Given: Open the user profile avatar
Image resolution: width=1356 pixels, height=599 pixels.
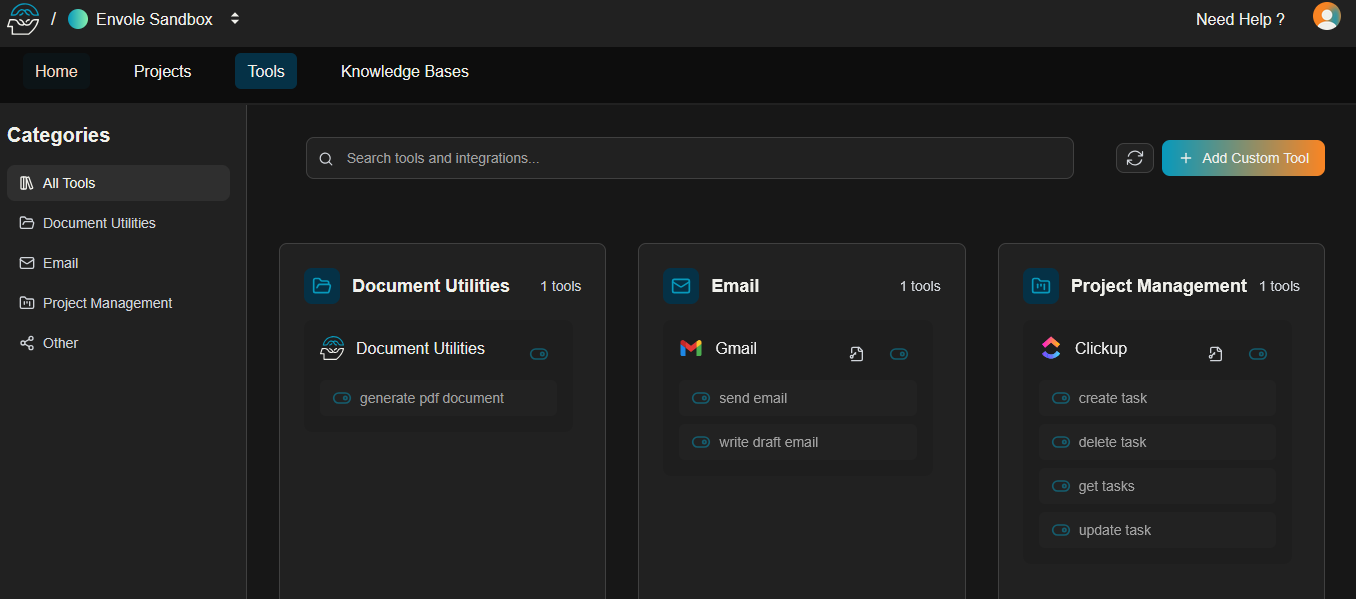Looking at the screenshot, I should point(1326,17).
